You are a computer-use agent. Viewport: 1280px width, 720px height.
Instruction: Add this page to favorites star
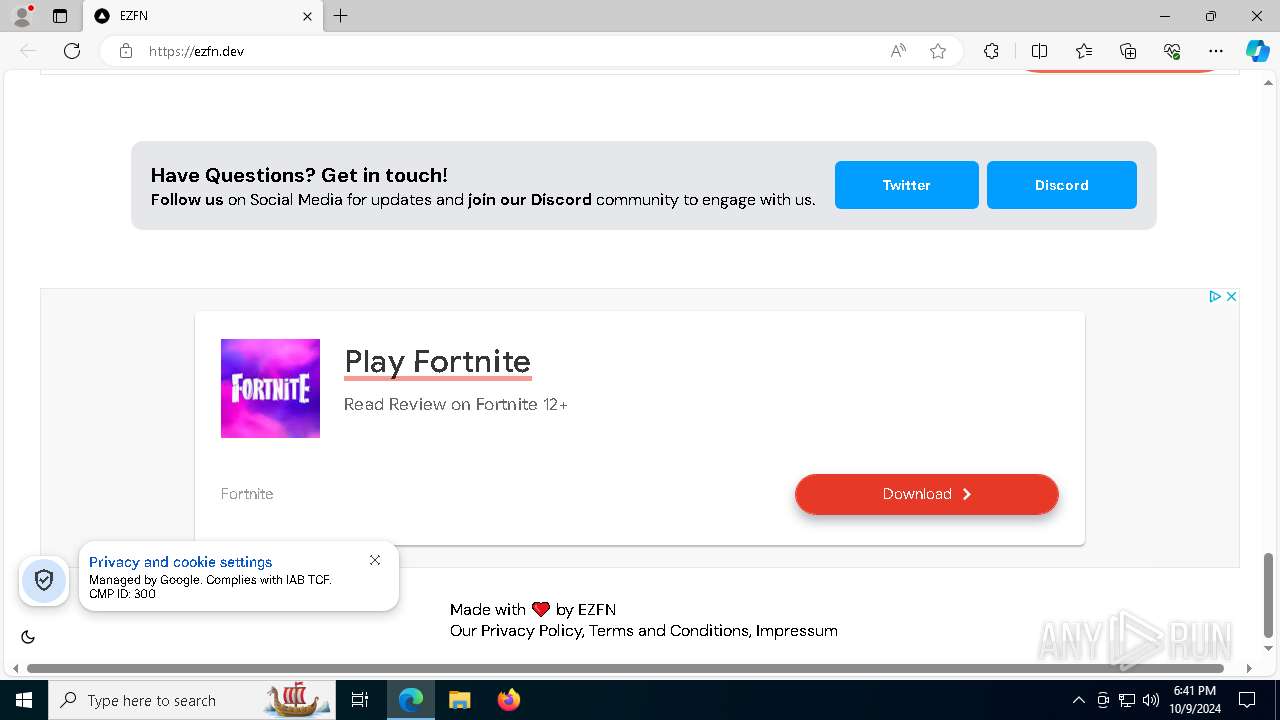pos(938,51)
